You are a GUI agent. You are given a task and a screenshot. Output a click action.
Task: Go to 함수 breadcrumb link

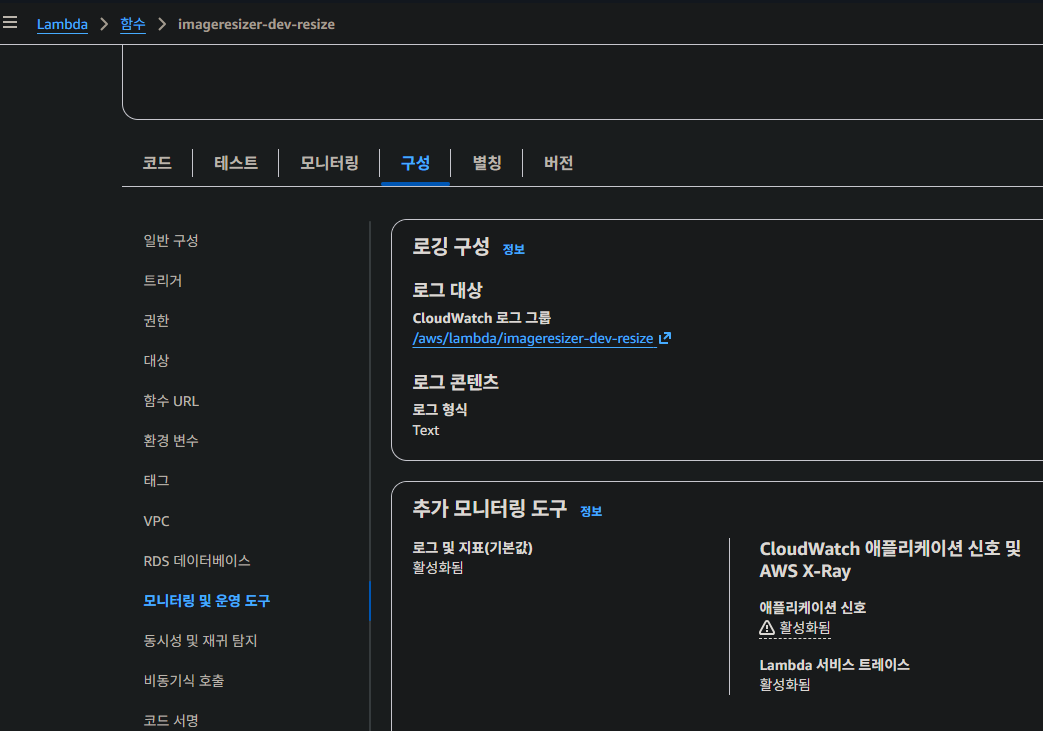click(x=132, y=24)
